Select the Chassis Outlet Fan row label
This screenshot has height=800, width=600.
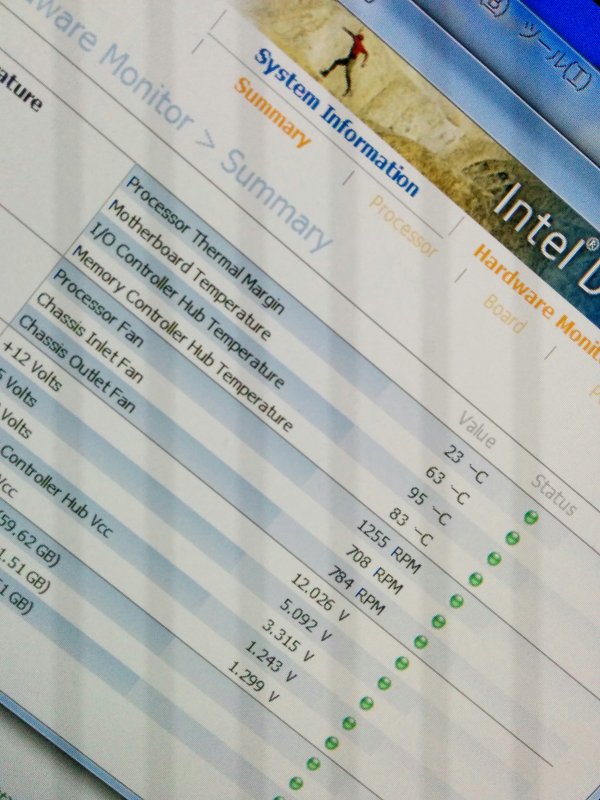77,364
